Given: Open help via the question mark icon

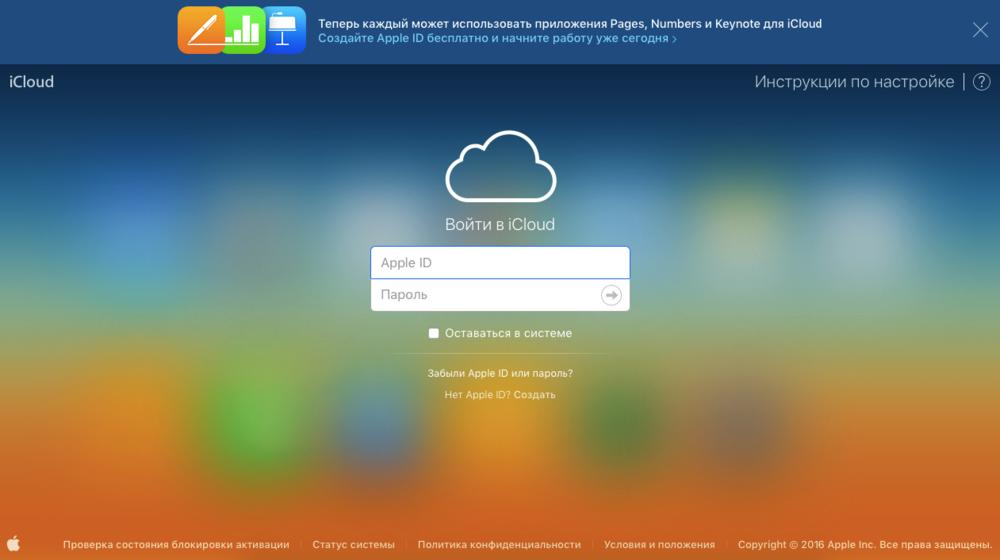Looking at the screenshot, I should tap(982, 82).
